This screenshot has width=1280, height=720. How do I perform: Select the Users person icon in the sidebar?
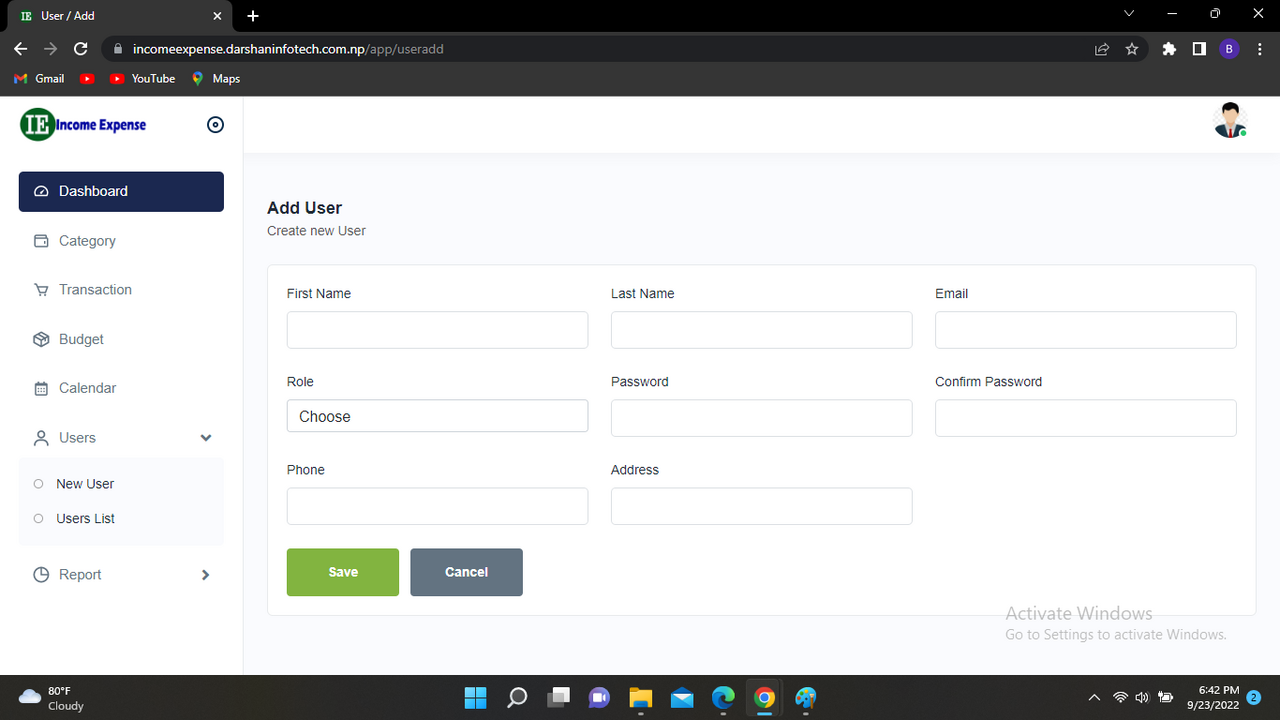[x=40, y=437]
